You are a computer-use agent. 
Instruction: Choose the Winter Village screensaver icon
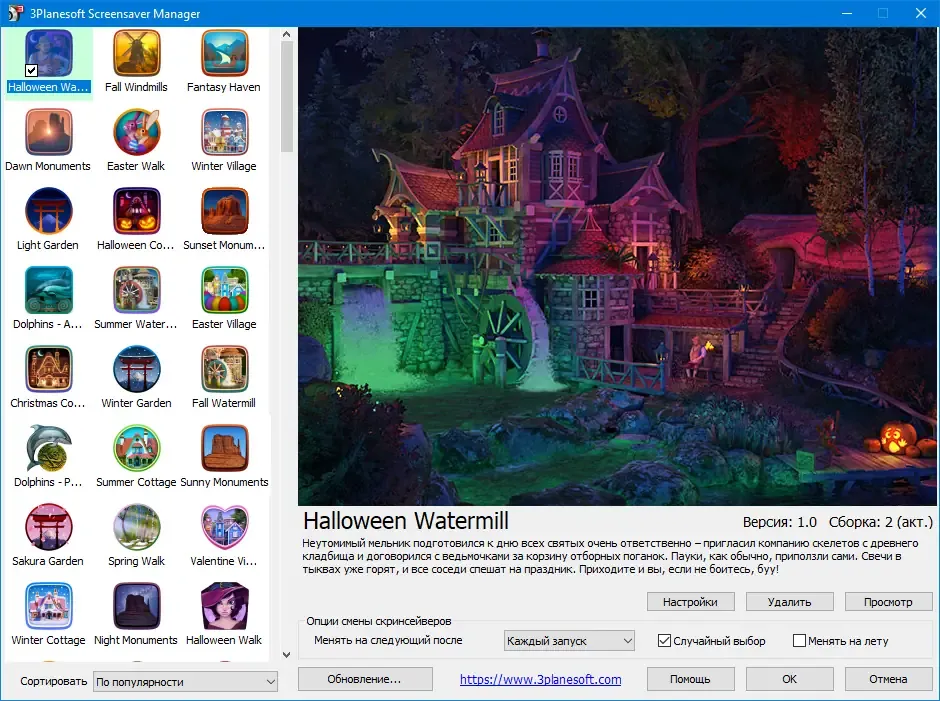(x=224, y=132)
